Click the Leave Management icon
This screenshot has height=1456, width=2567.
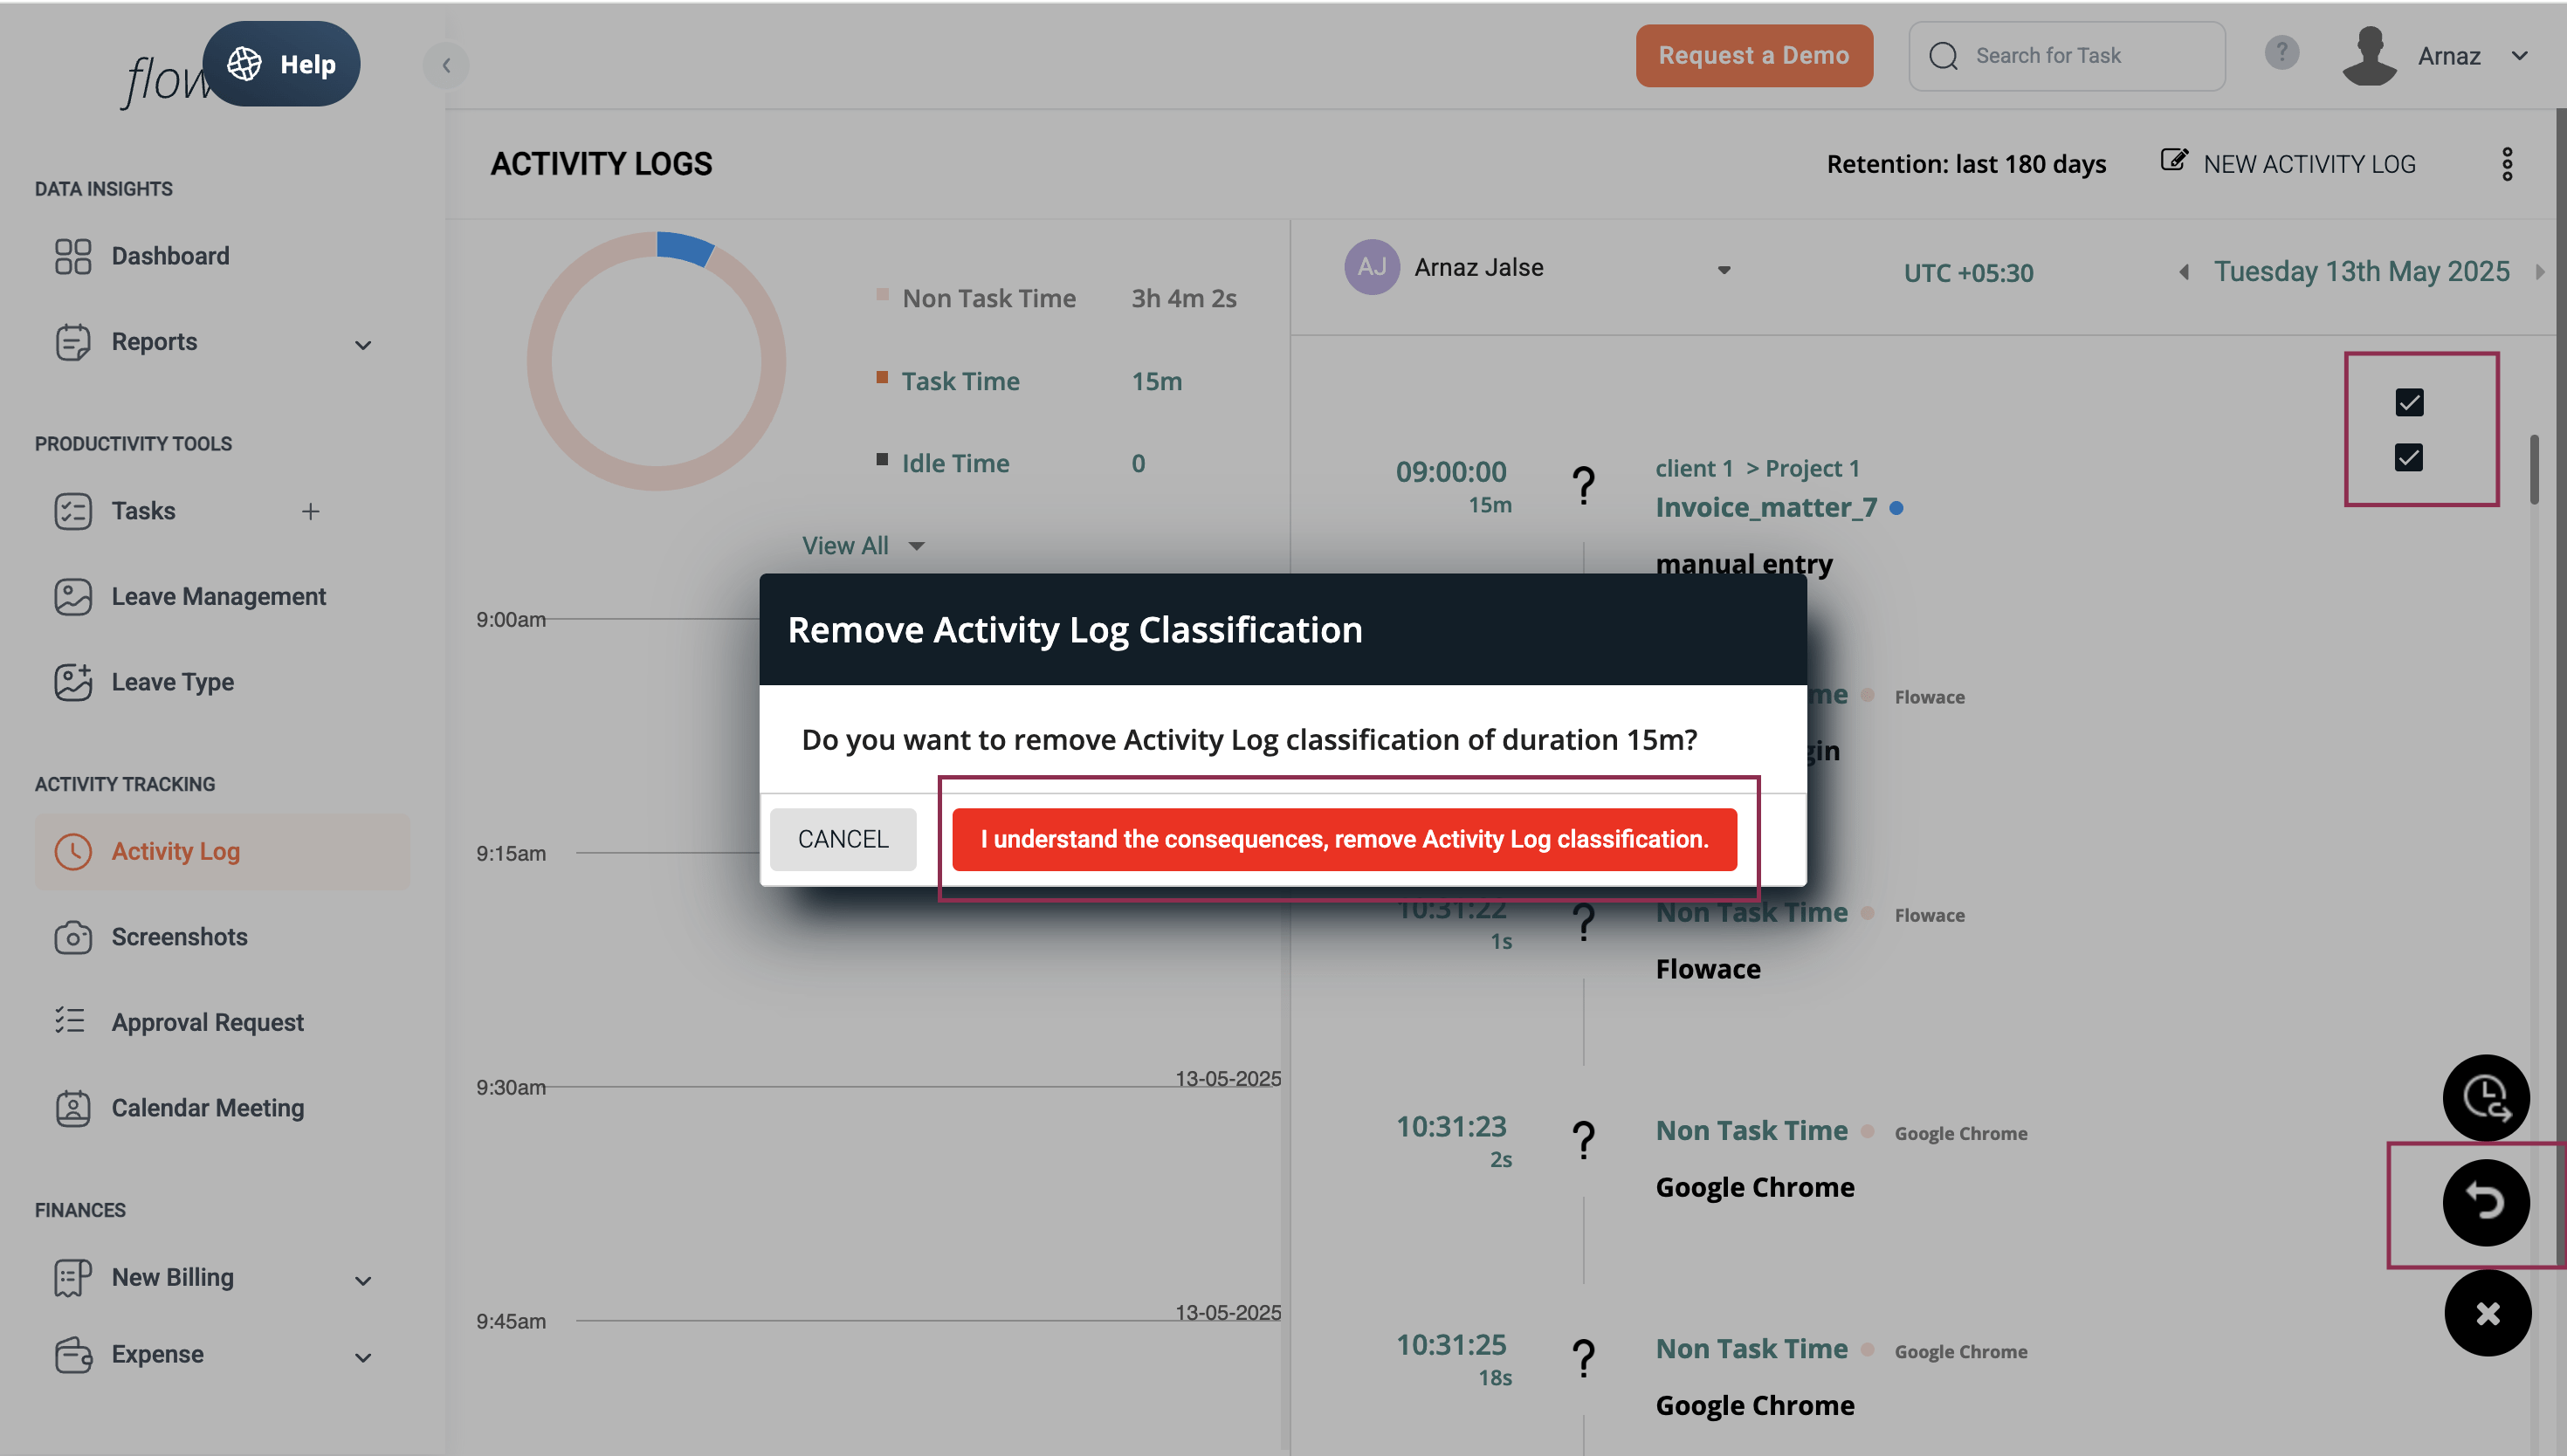pyautogui.click(x=72, y=597)
